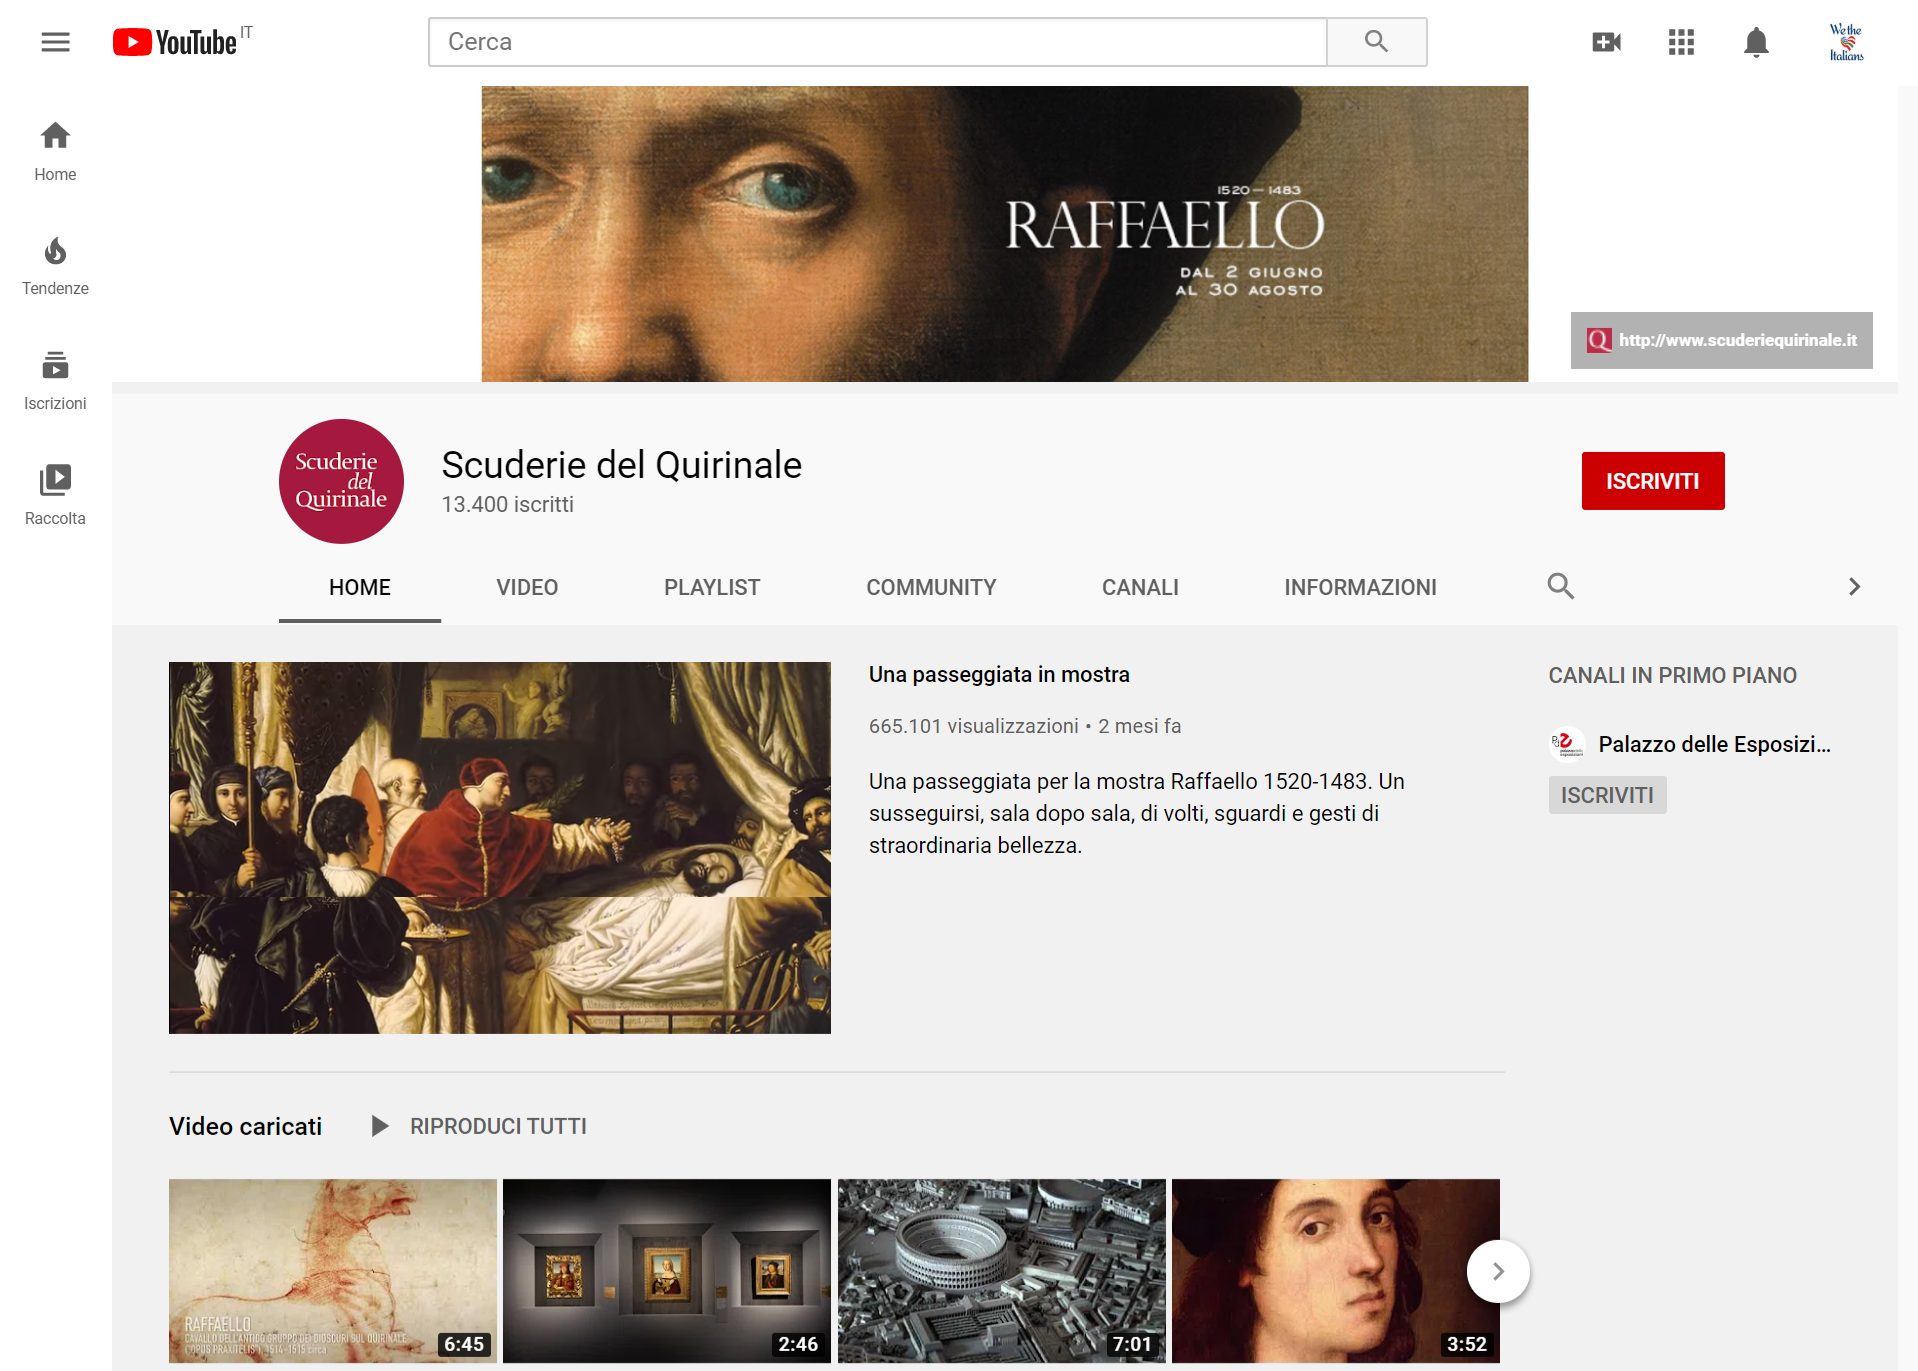
Task: Expand more channel tabs with right chevron
Action: coord(1854,586)
